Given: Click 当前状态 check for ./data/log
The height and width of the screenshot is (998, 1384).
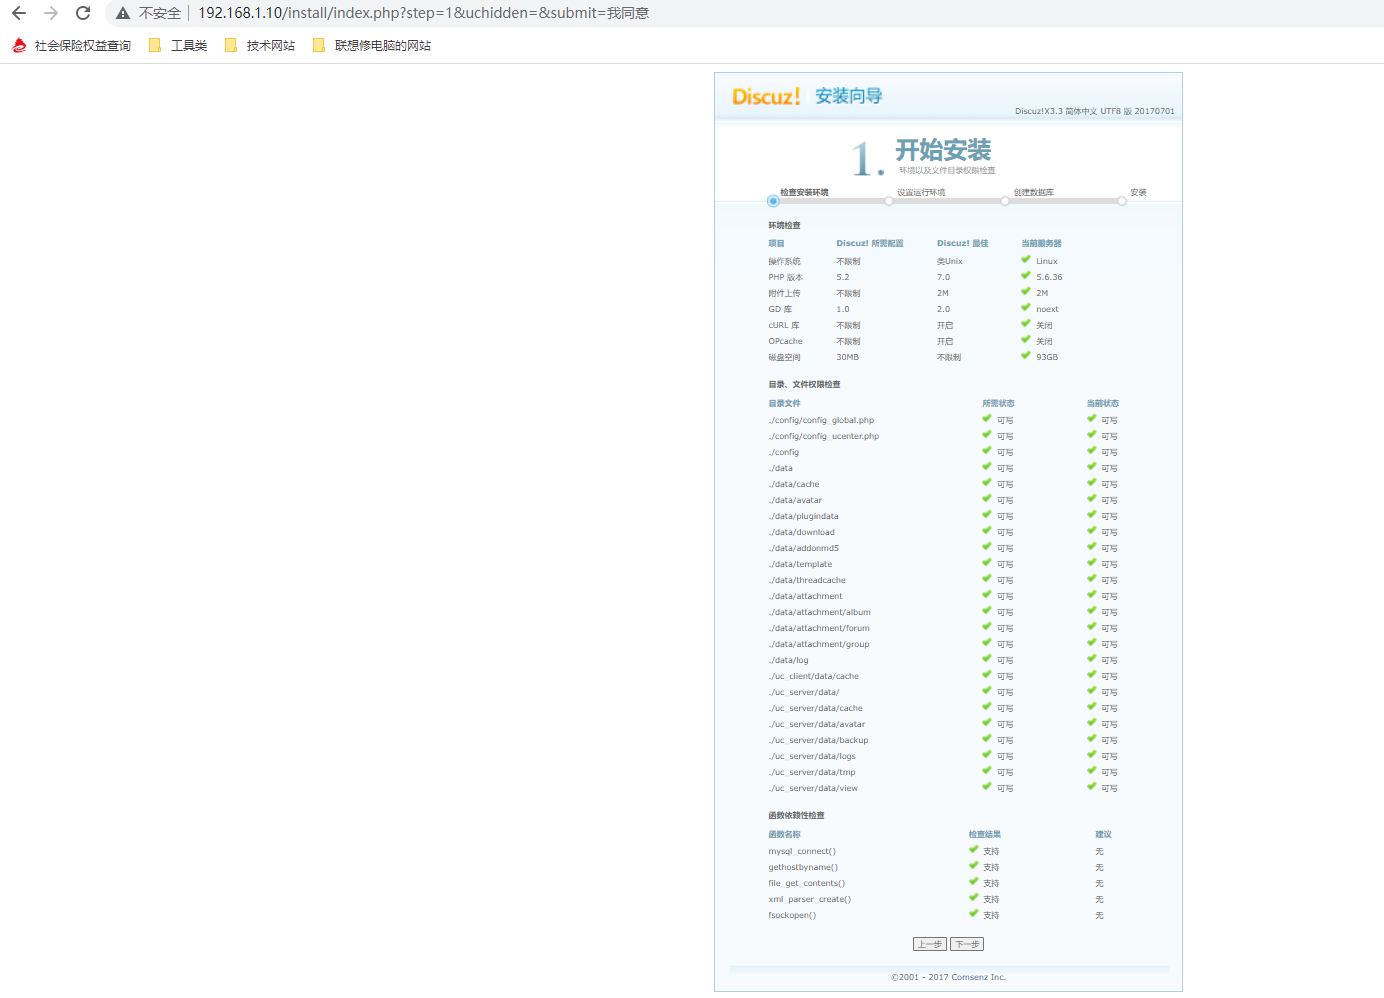Looking at the screenshot, I should pyautogui.click(x=1091, y=658).
